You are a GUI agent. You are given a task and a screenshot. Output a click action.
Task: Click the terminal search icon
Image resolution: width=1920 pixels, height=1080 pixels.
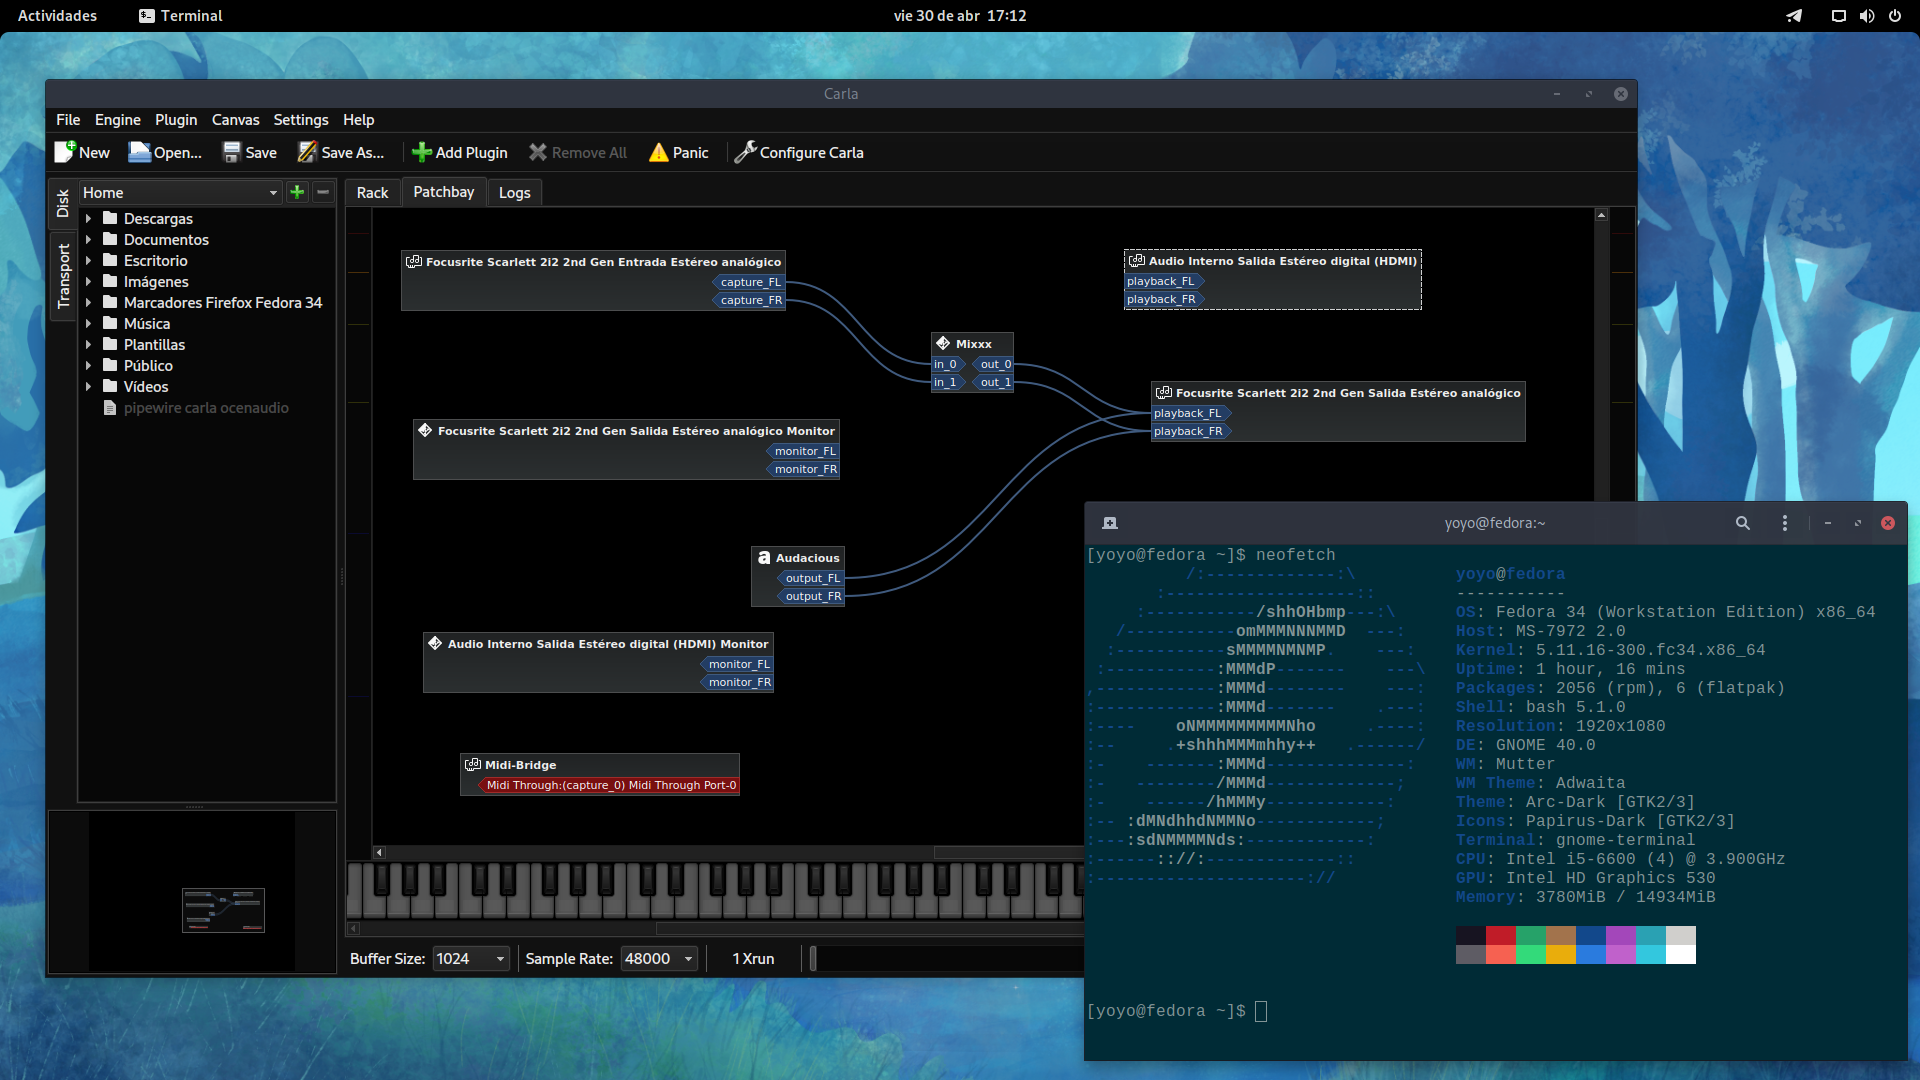1743,523
